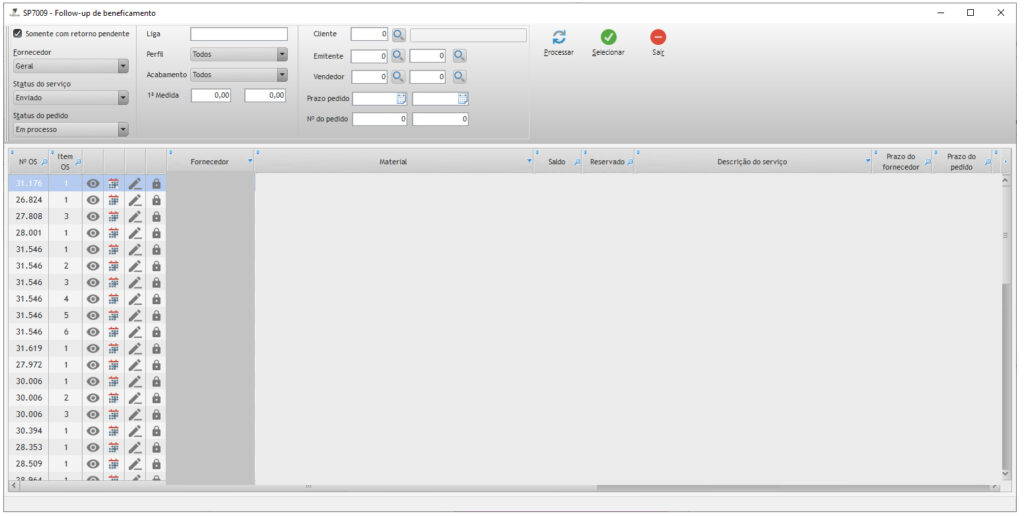Click the padlock icon for OS 28.001
1024x516 pixels.
pos(156,233)
